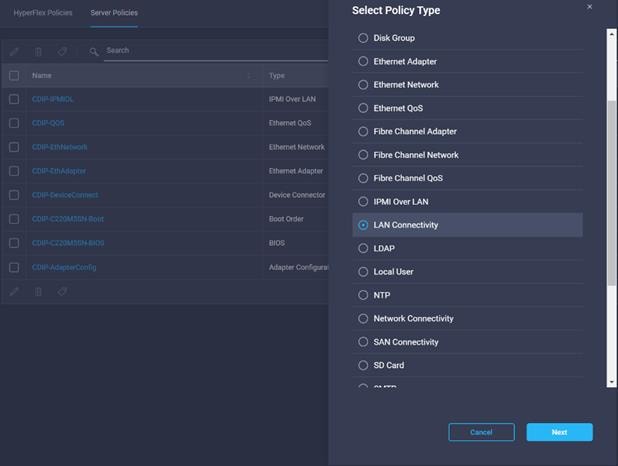Select the LAN Connectivity radio button

[x=363, y=225]
